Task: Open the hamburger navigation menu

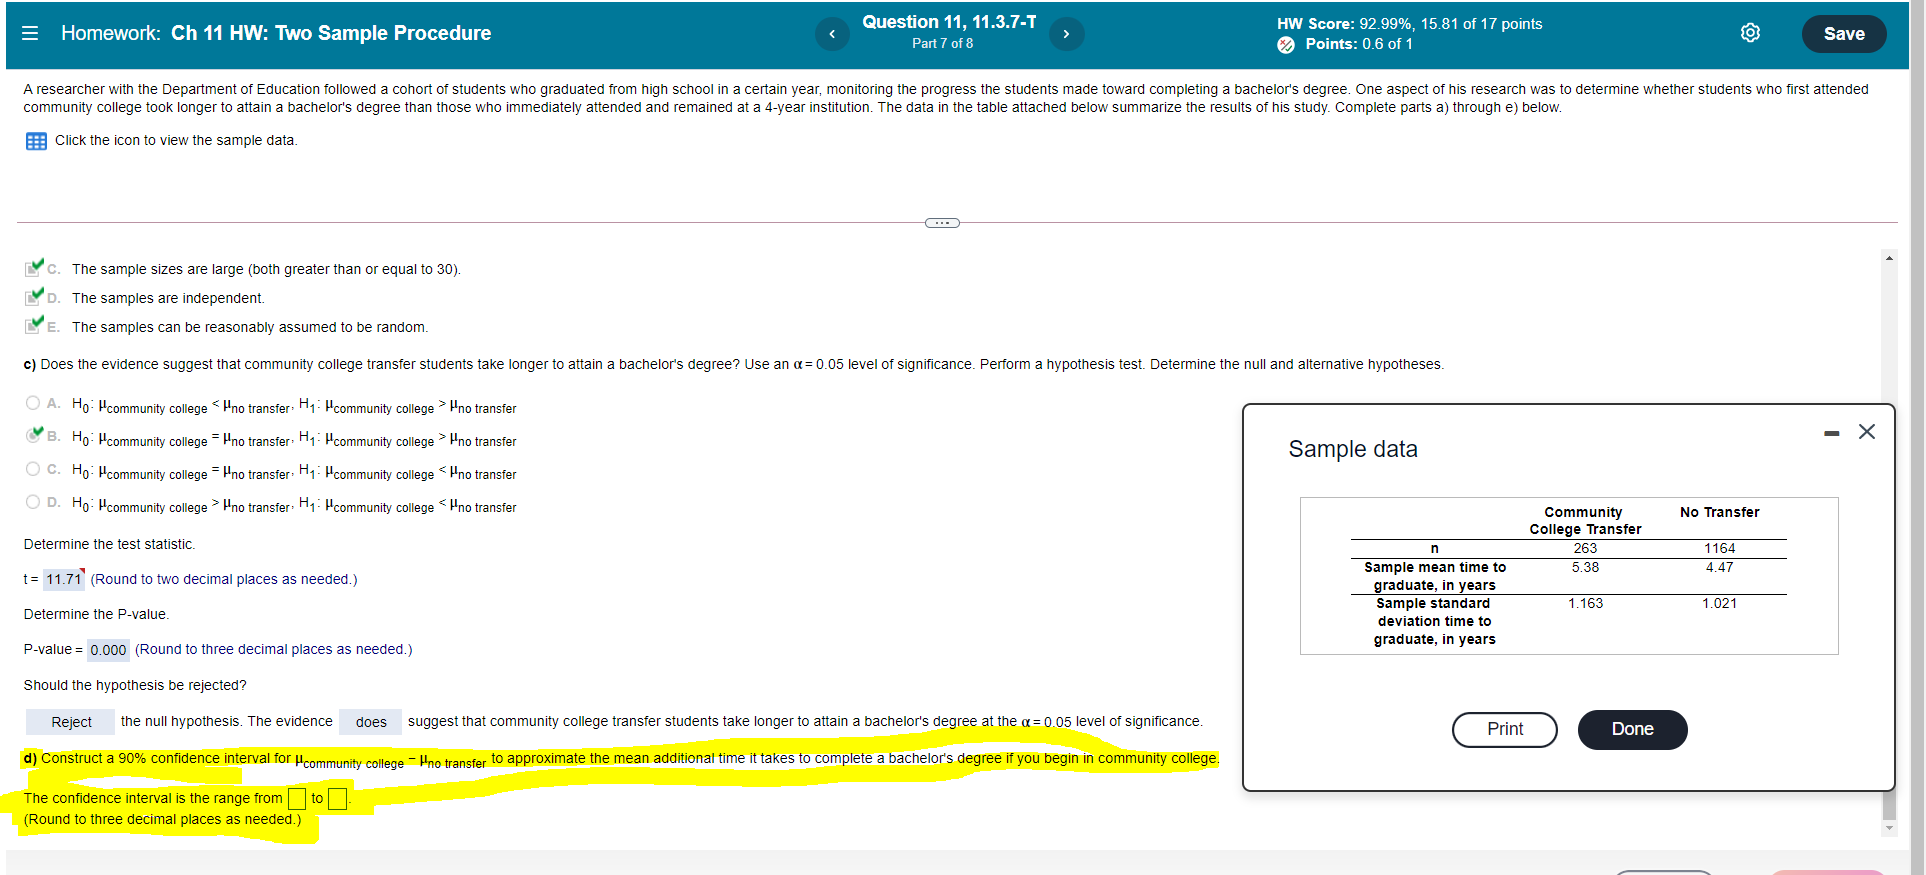Action: 30,33
